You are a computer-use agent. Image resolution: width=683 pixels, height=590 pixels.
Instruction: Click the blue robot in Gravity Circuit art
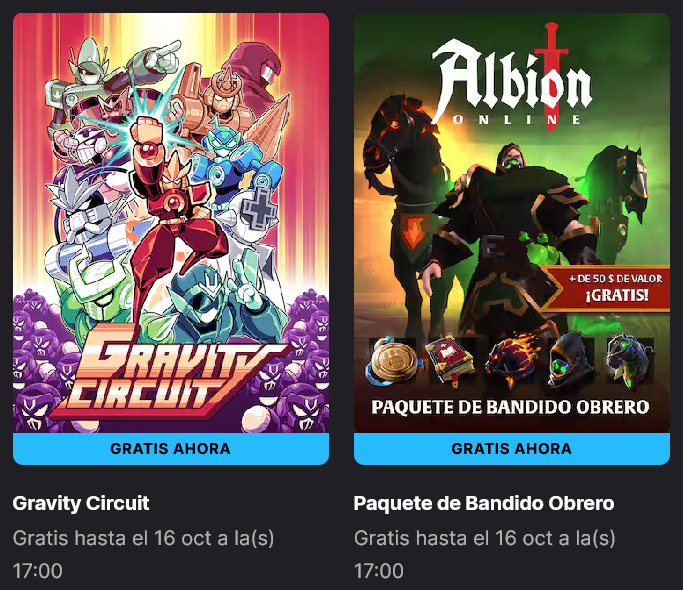(x=231, y=161)
